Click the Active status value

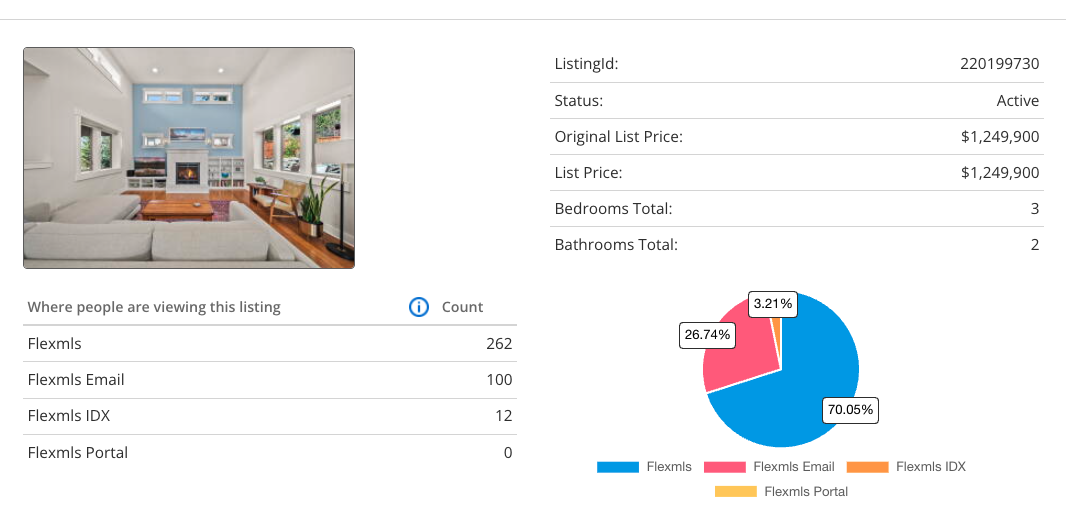point(1018,101)
